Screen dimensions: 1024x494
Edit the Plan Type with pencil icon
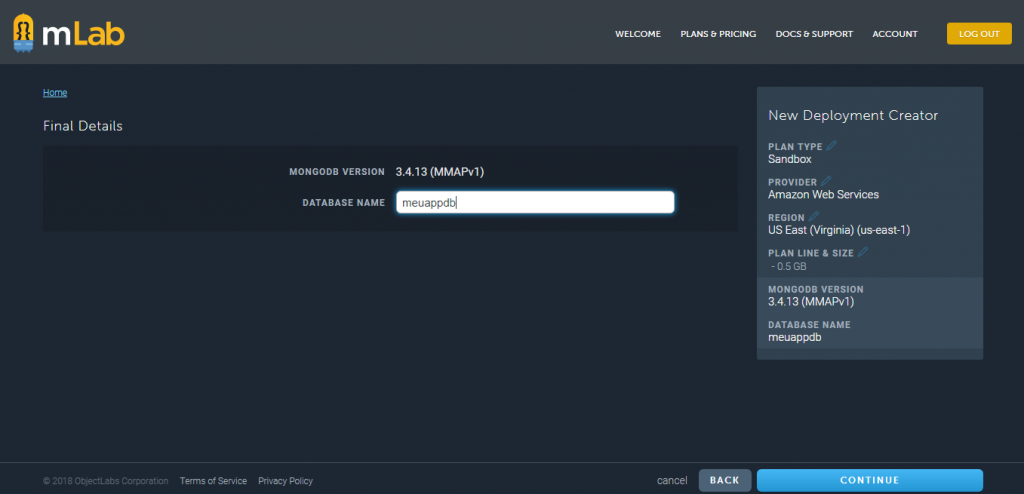click(x=832, y=146)
